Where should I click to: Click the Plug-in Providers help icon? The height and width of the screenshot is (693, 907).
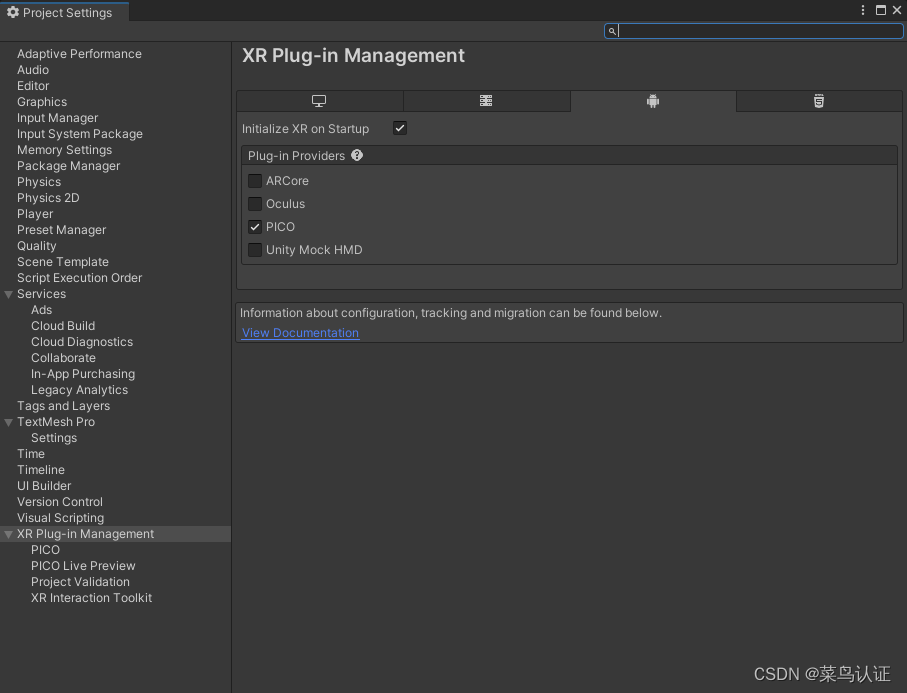click(x=357, y=156)
